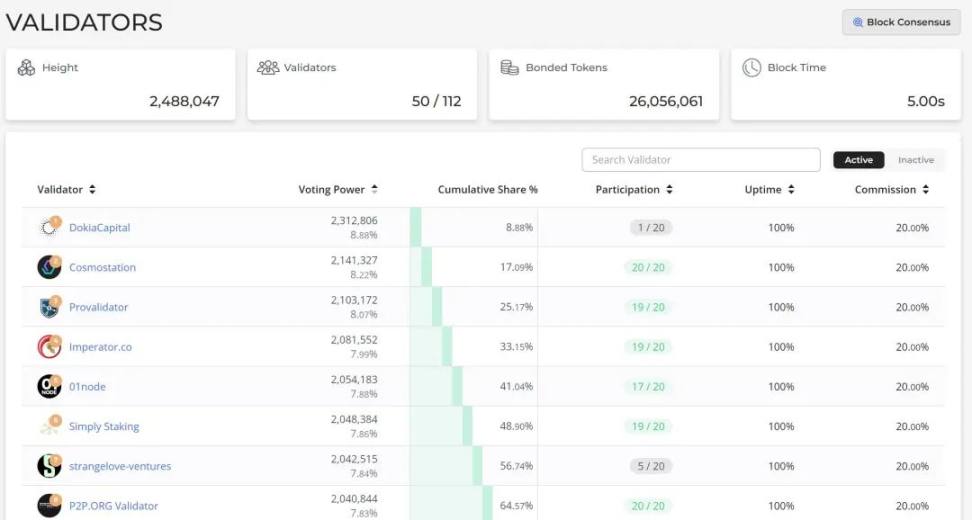Click the strangelove-ventures logo icon

pos(49,466)
